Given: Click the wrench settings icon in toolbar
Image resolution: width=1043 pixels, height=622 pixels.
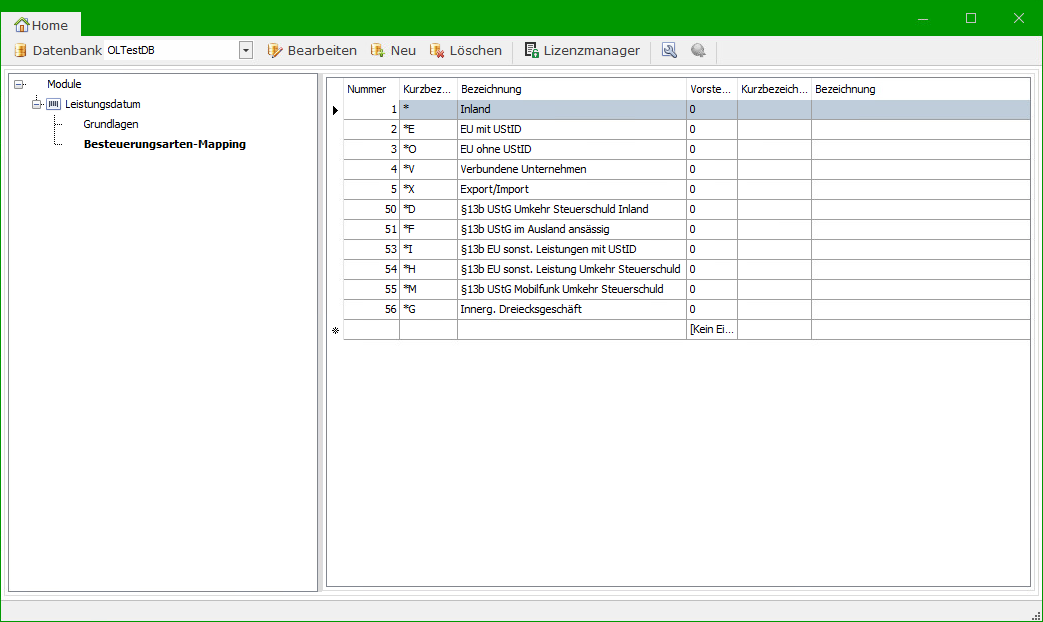Looking at the screenshot, I should [669, 51].
